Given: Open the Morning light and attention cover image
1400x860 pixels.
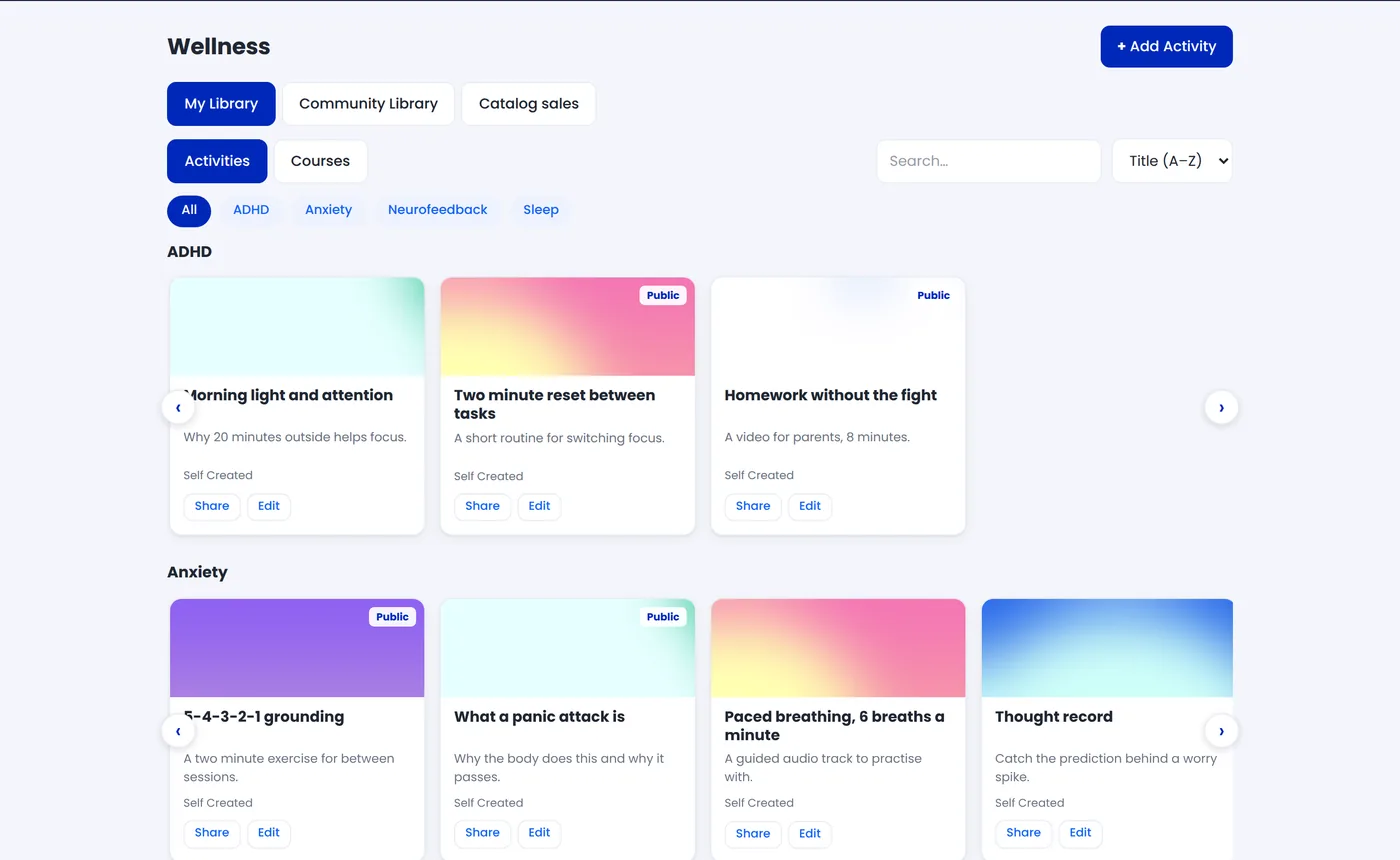Looking at the screenshot, I should (x=297, y=327).
